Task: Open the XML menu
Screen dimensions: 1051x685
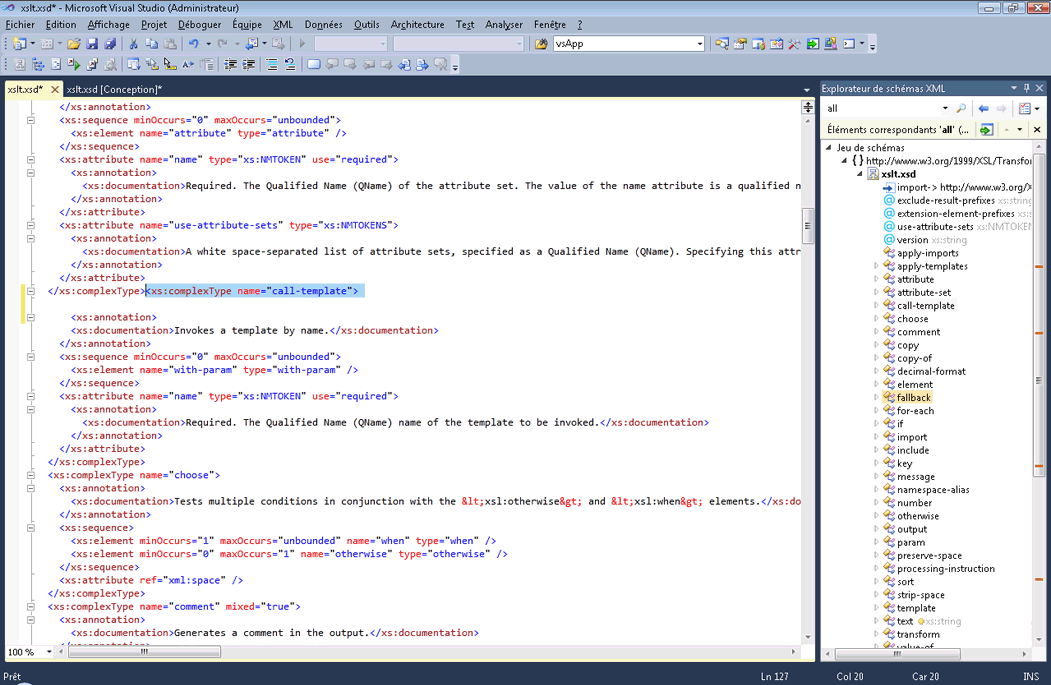Action: (283, 25)
